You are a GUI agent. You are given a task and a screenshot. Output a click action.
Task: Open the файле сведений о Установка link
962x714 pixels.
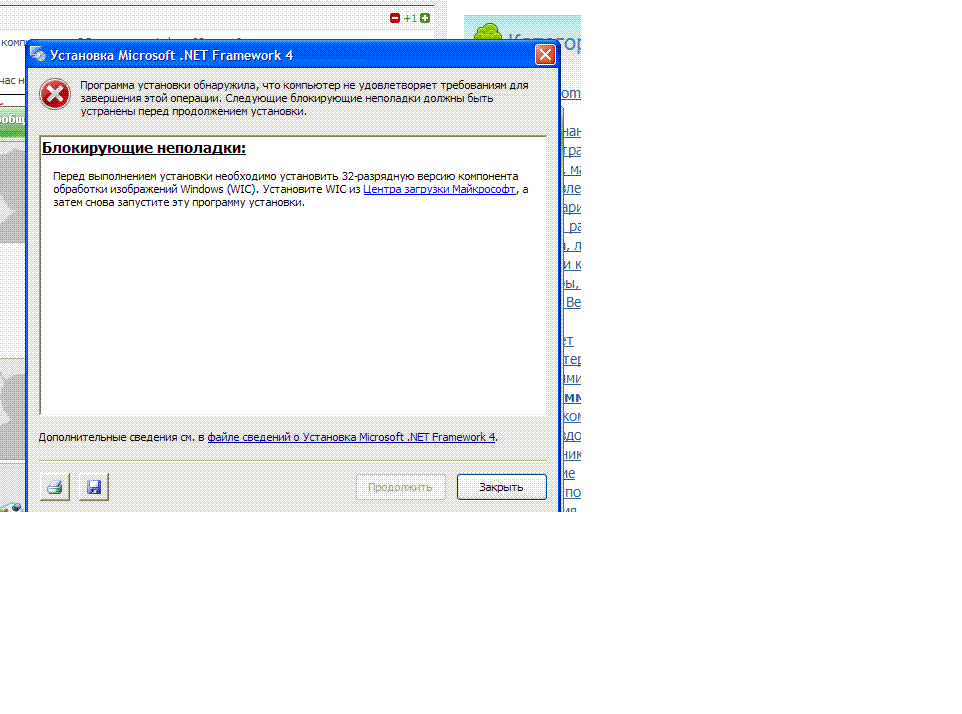[351, 437]
